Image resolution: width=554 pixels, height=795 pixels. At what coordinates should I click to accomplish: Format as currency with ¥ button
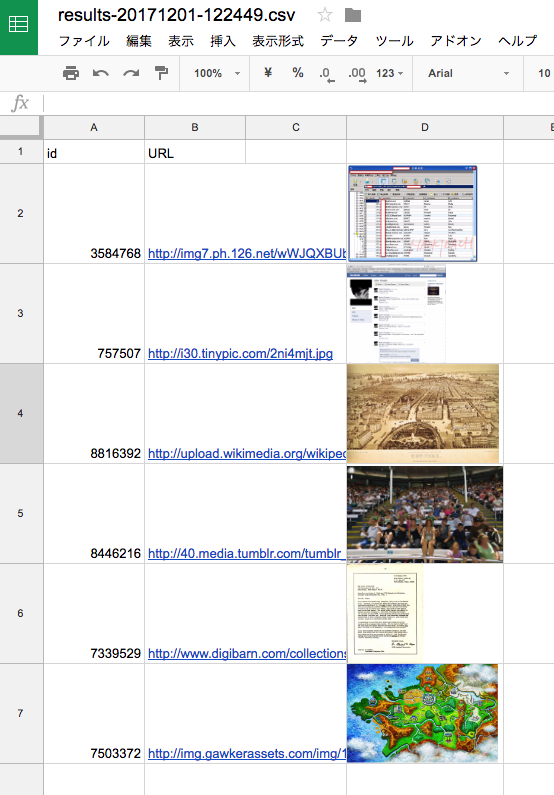coord(268,73)
